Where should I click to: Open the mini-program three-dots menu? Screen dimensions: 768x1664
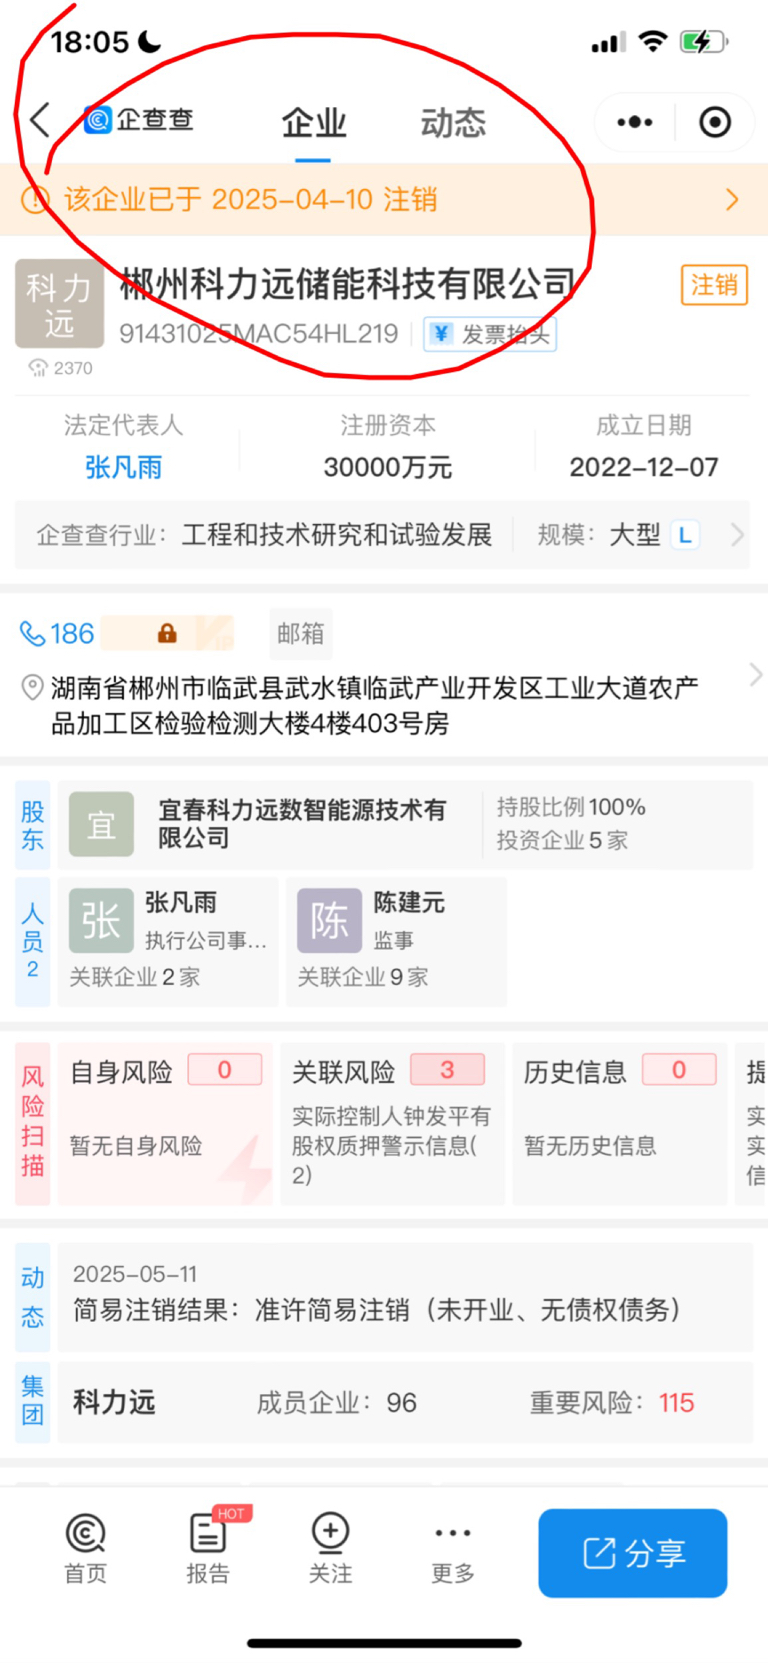(635, 122)
